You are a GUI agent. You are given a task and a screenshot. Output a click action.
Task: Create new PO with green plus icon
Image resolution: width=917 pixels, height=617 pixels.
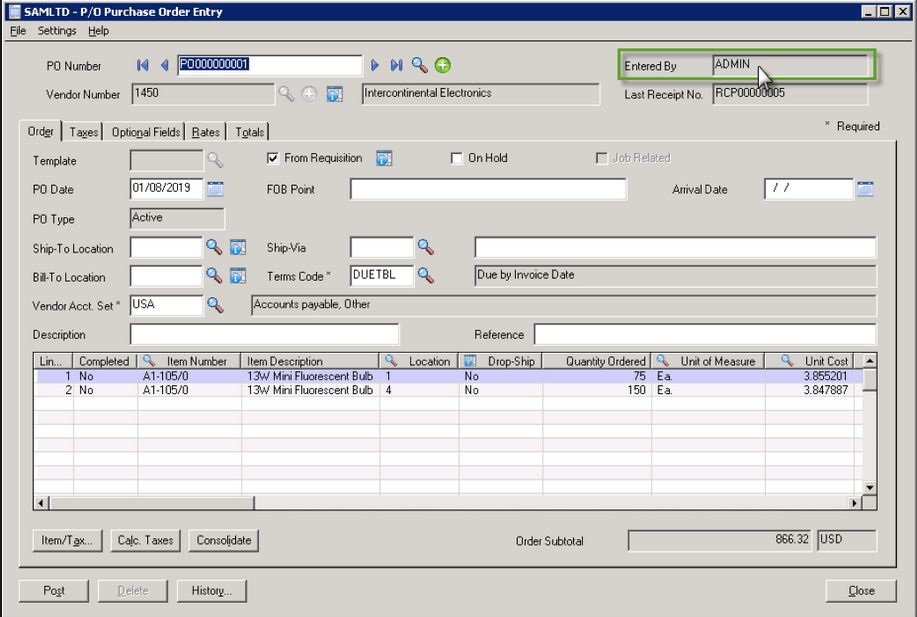click(442, 65)
